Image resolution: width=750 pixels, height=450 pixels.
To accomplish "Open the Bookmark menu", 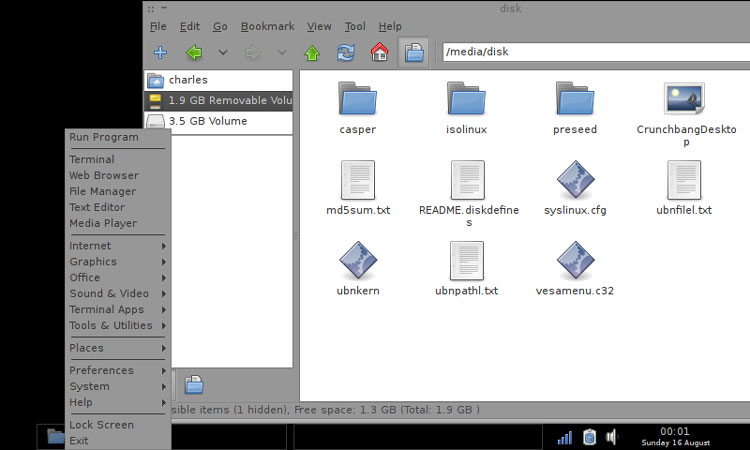I will pyautogui.click(x=267, y=26).
